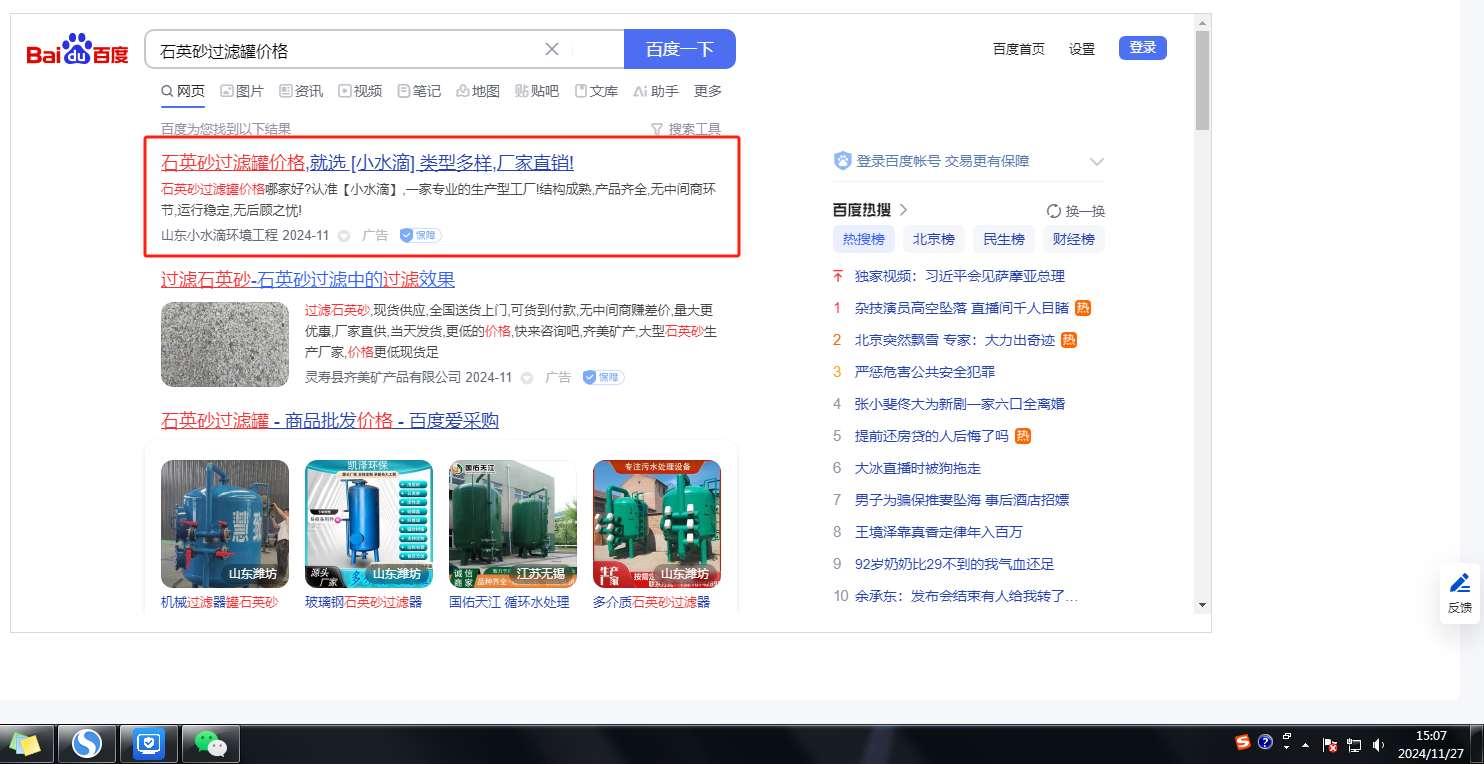Viewport: 1484px width, 764px height.
Task: Open 石英砂过滤罐 百度爱采购 result link
Action: (330, 421)
